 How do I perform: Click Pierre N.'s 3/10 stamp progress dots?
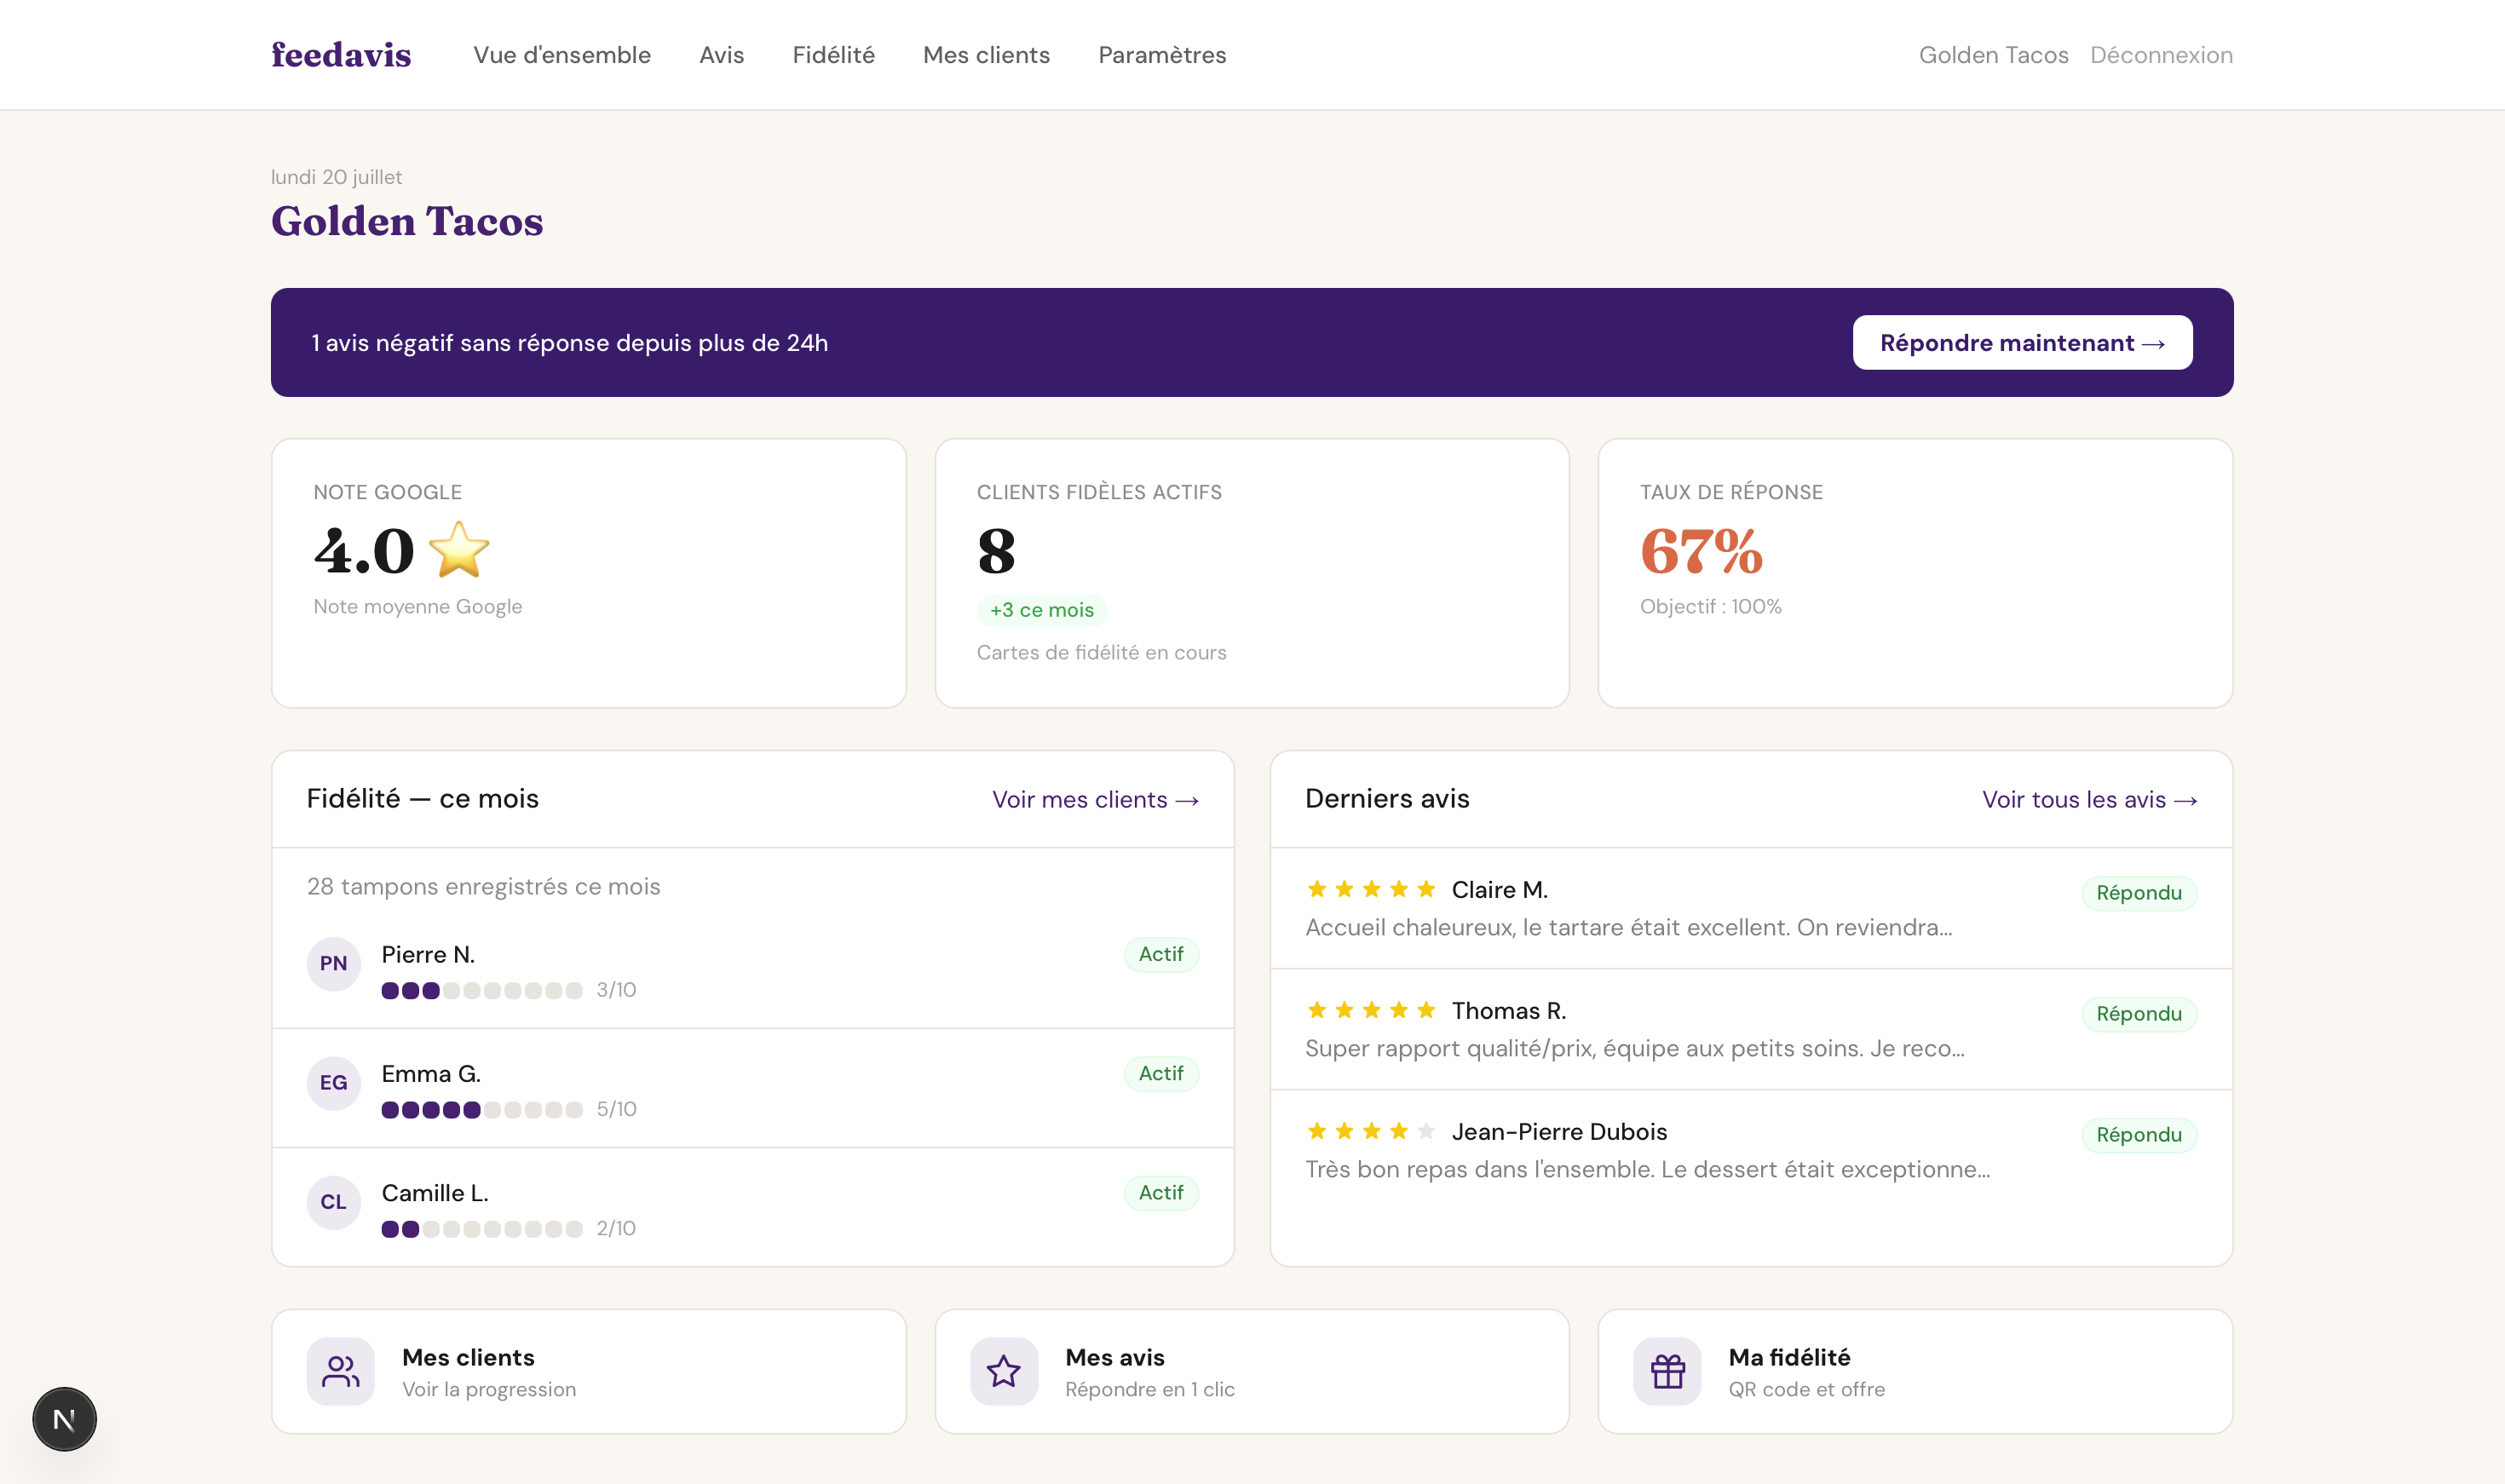(482, 990)
